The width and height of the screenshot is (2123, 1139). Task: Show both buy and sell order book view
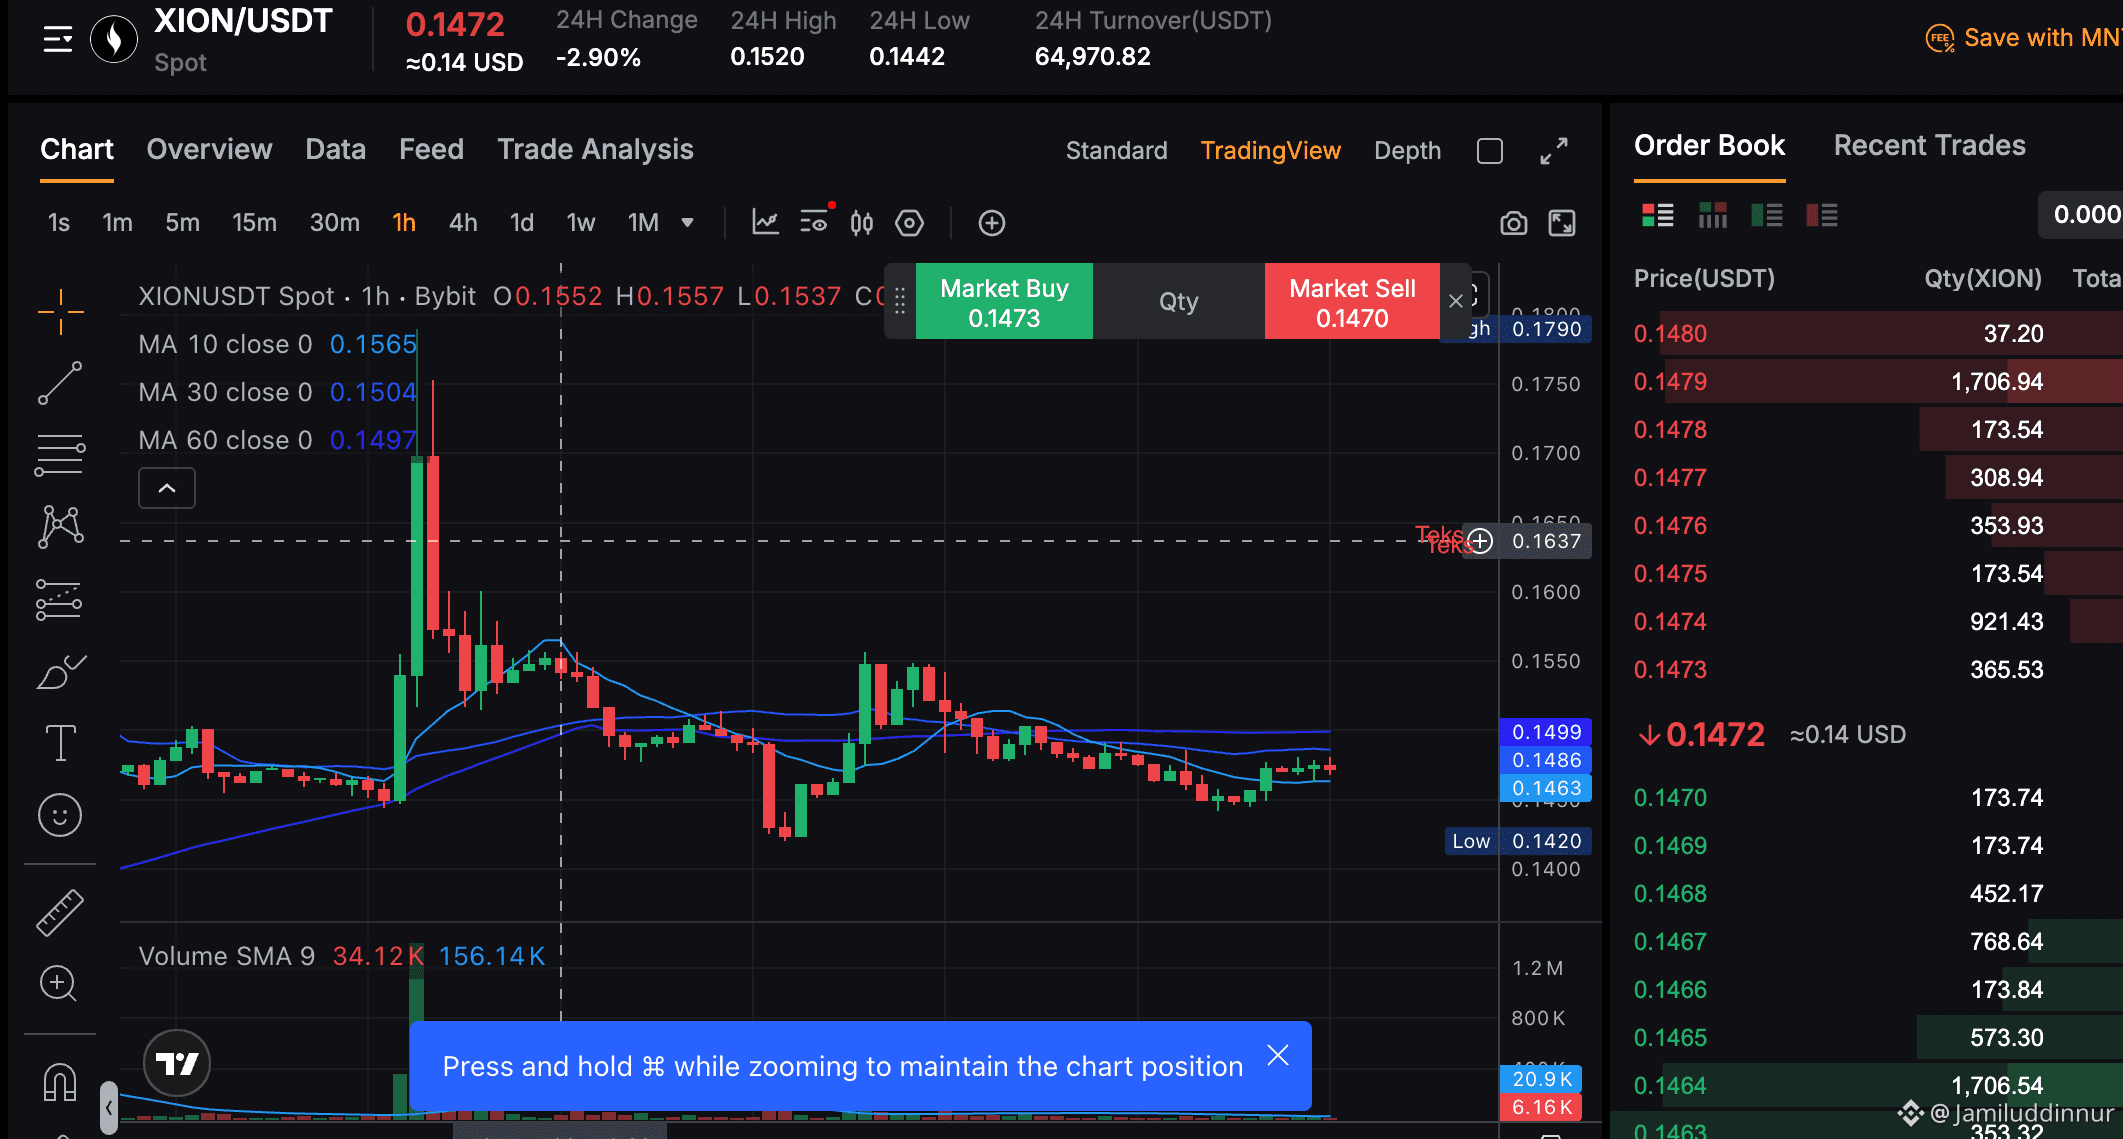click(1658, 215)
